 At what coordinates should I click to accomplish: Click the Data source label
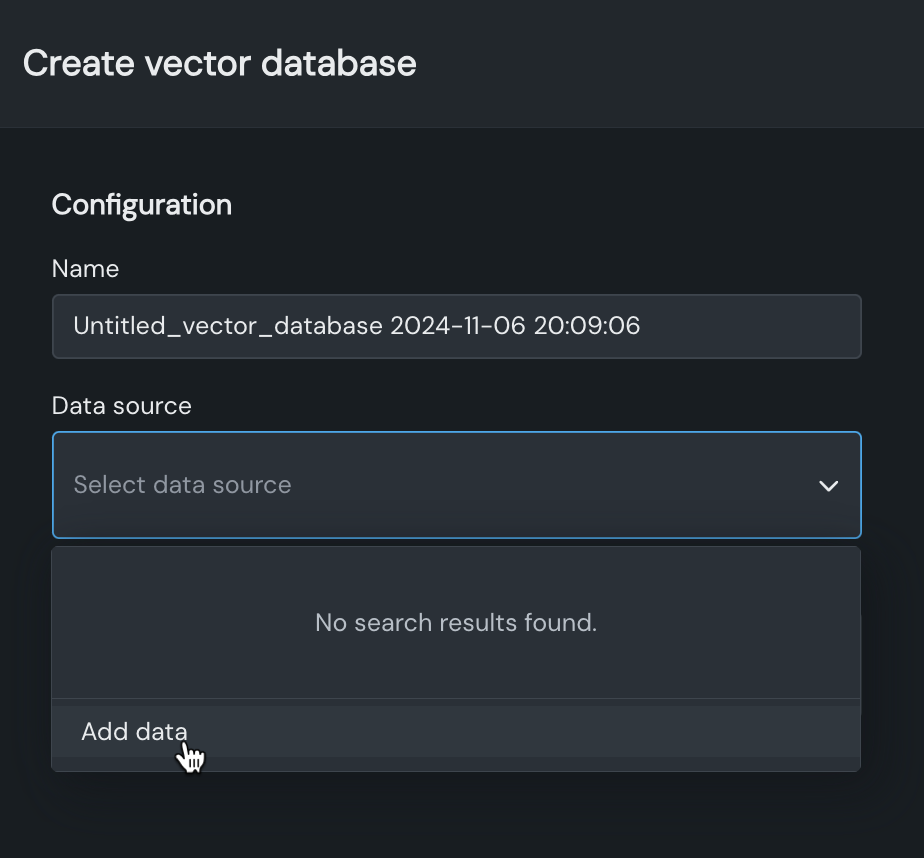coord(121,406)
